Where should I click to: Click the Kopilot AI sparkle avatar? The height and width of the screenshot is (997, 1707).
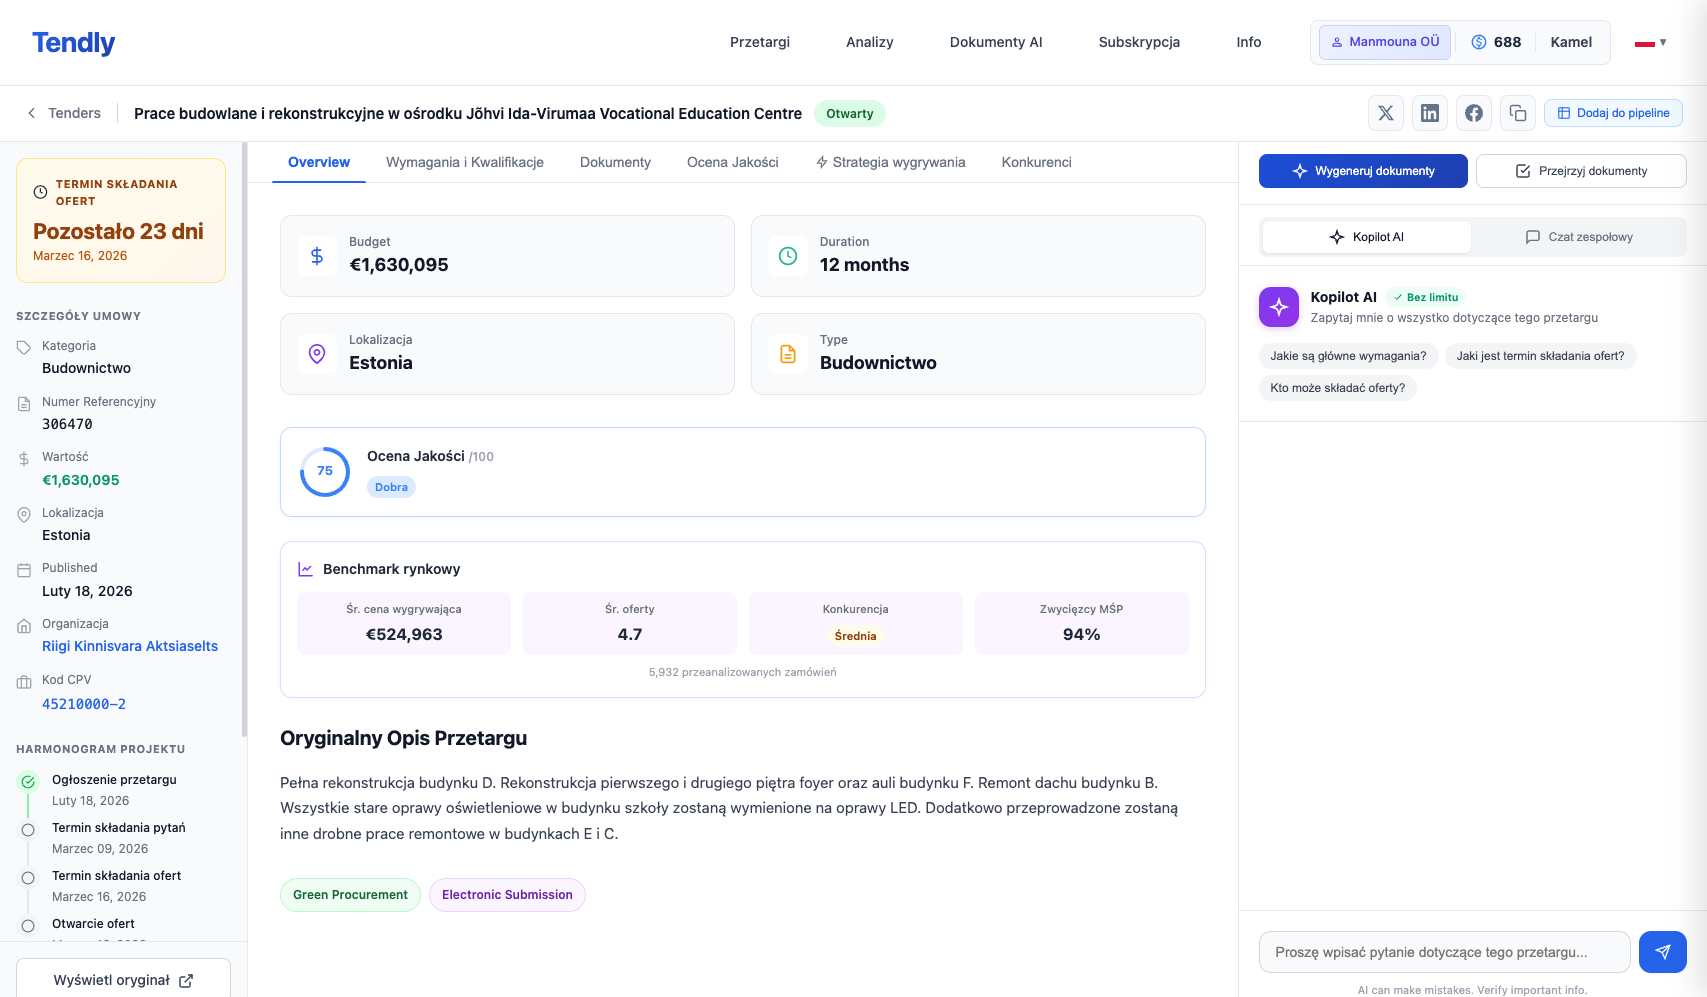(1278, 307)
